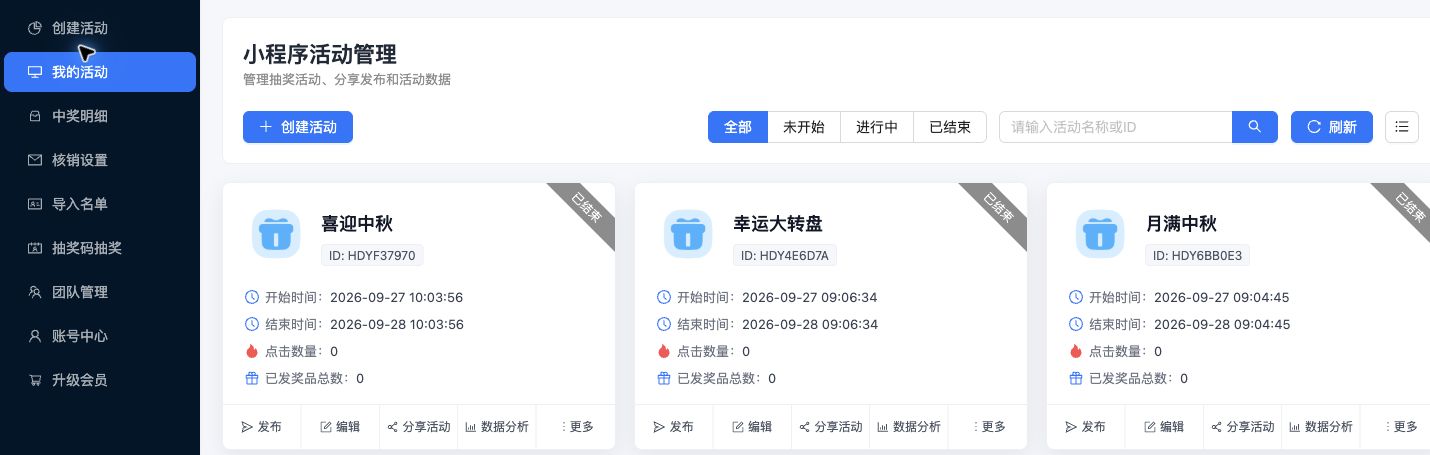1430x455 pixels.
Task: Click 分享活动 on the 月满中秋 card
Action: coord(1243,426)
